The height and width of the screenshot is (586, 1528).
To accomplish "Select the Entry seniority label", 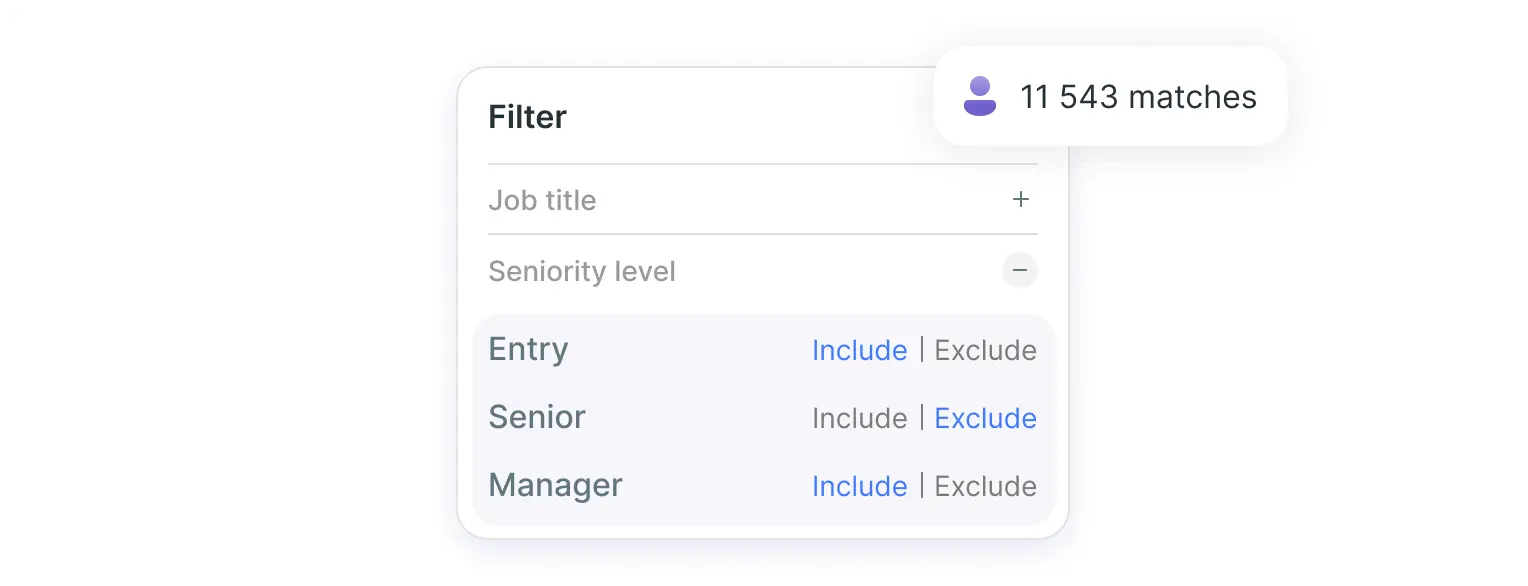I will tap(528, 350).
